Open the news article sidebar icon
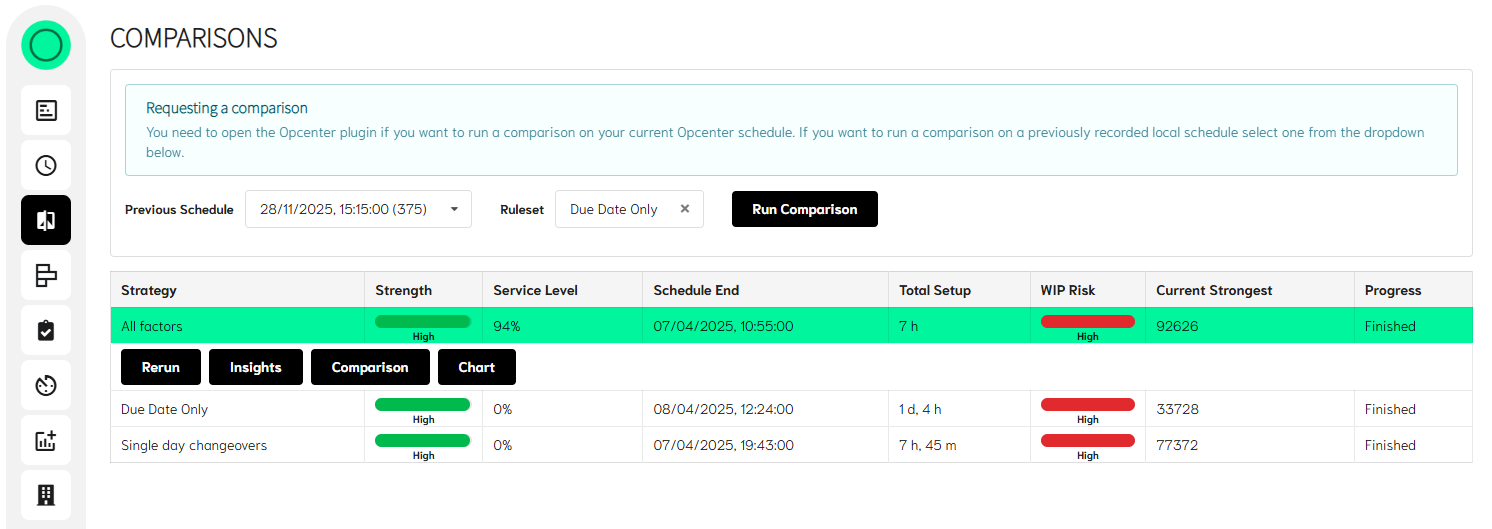Screen dimensions: 1492x529 point(46,110)
